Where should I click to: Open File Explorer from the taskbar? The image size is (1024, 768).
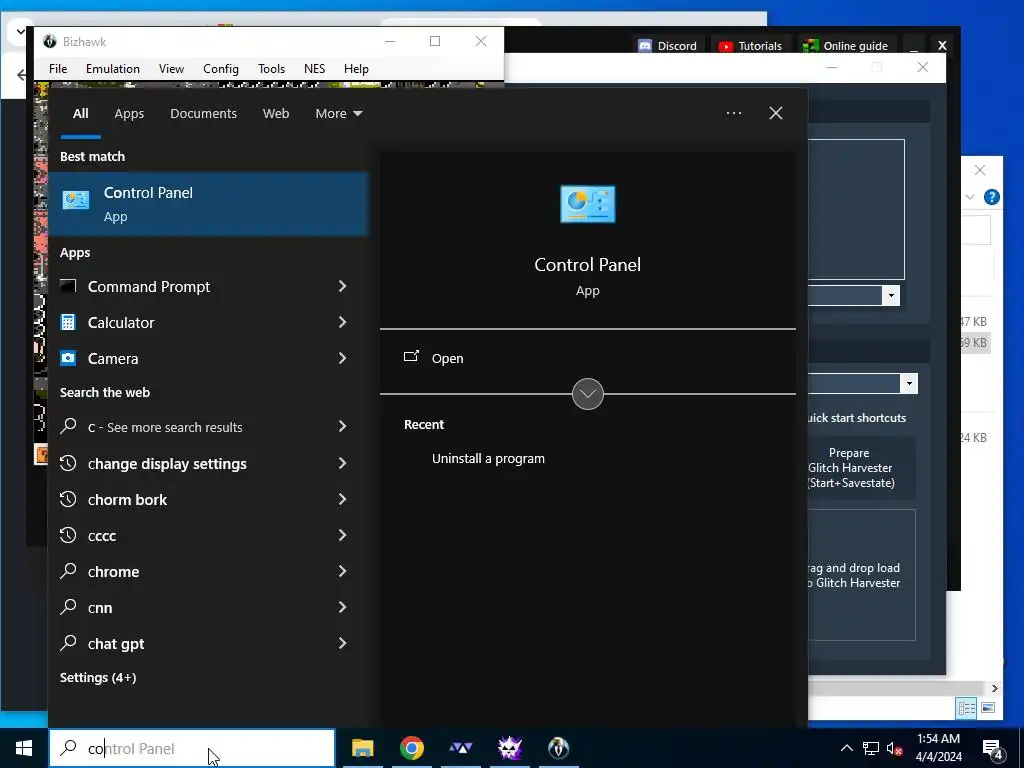tap(362, 748)
